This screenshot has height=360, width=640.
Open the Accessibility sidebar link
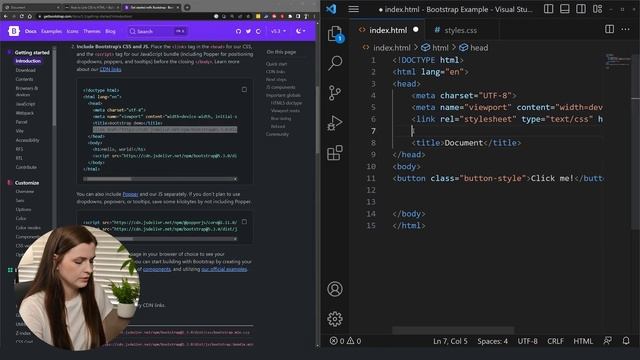(x=27, y=140)
